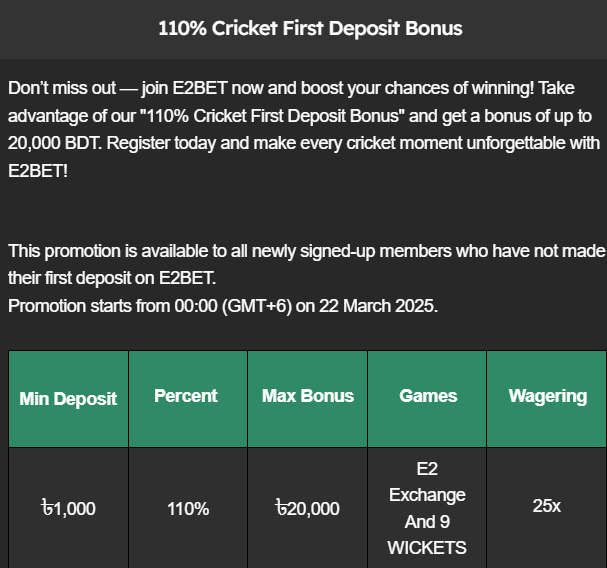
Task: Click the "22 March 2025" date text
Action: tap(378, 306)
